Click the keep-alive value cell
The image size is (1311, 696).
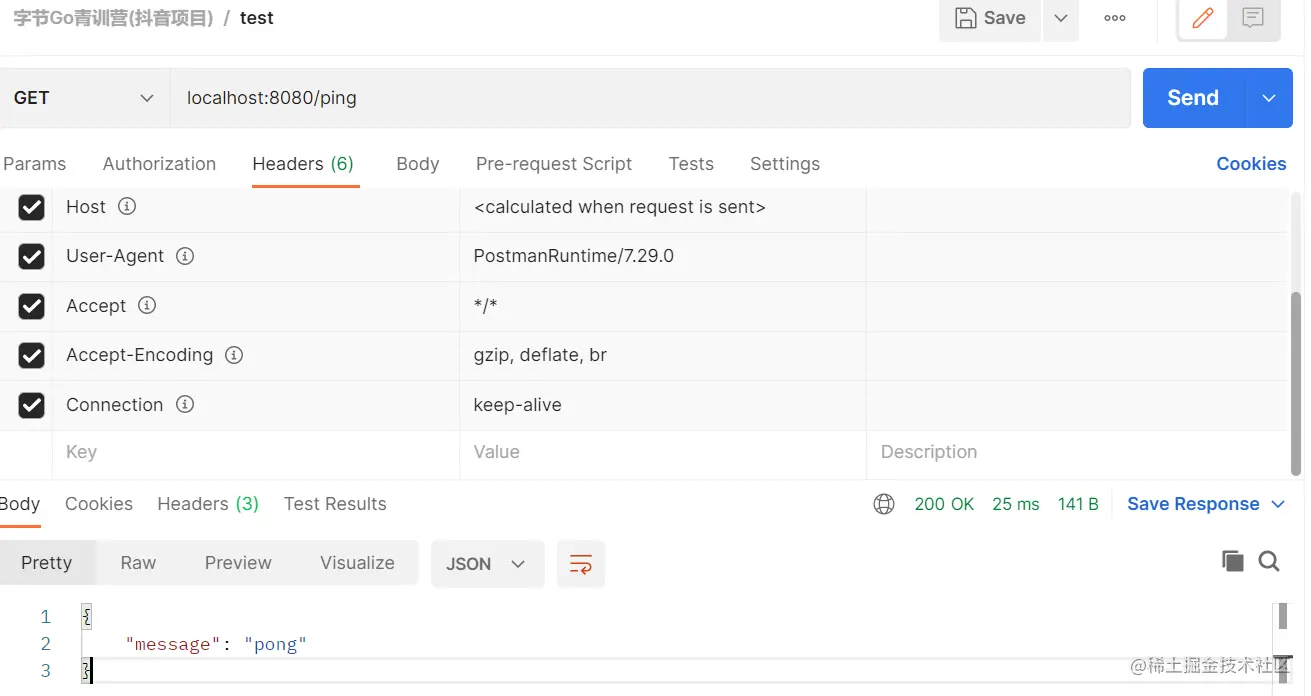pos(662,405)
